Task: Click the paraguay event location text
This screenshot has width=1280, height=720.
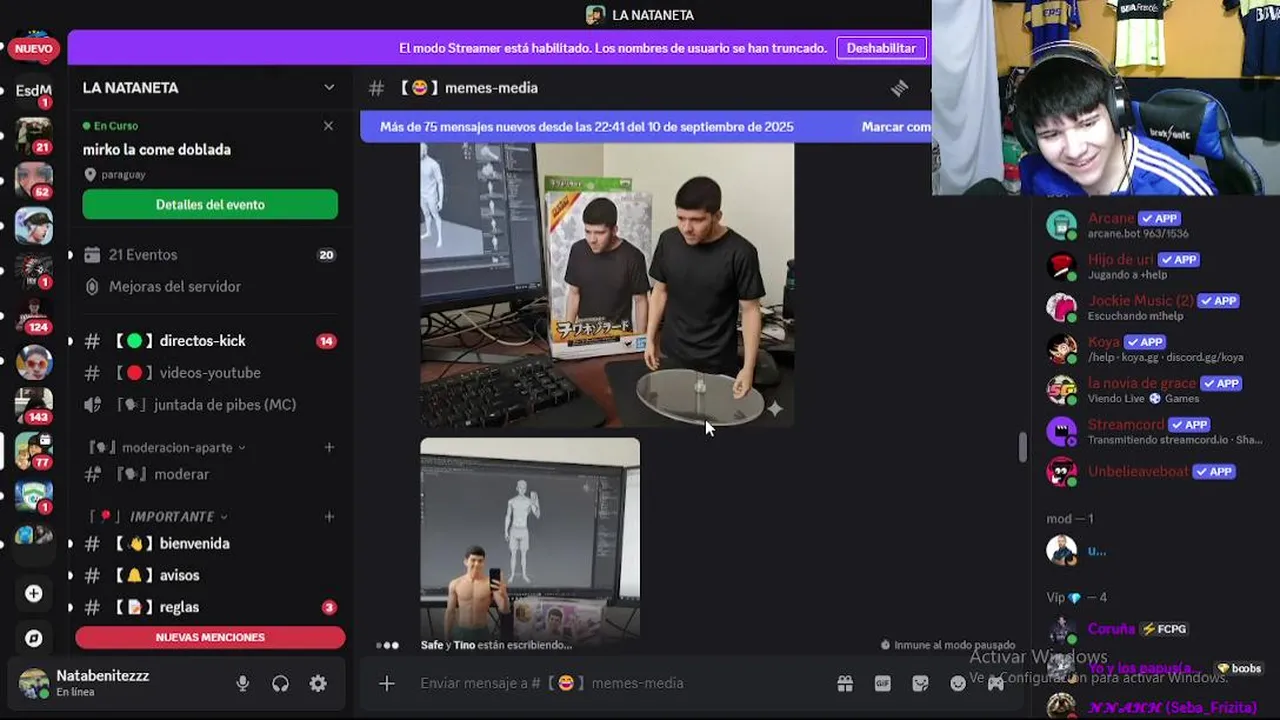Action: [123, 174]
